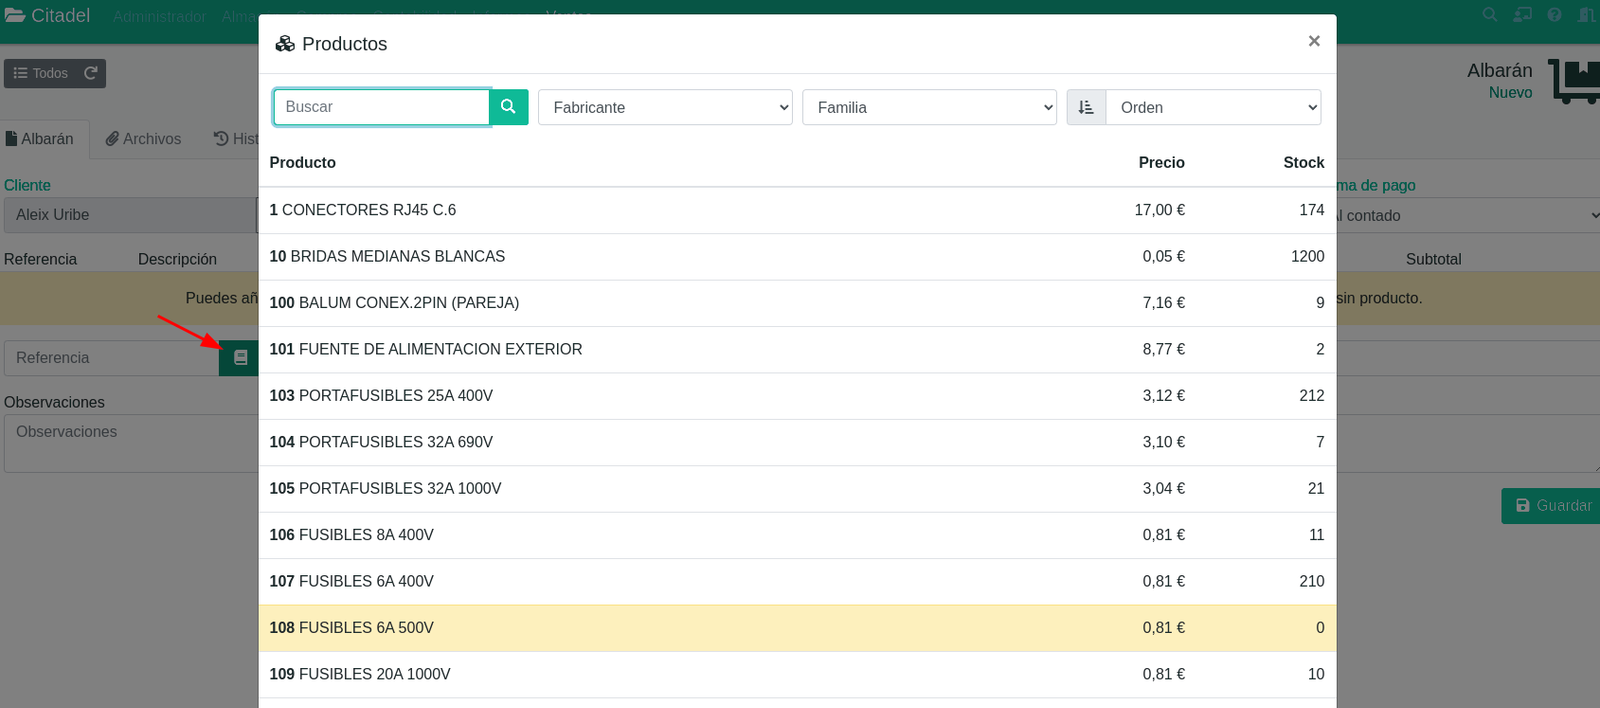The width and height of the screenshot is (1600, 708).
Task: Click the Guardar save button
Action: (x=1553, y=506)
